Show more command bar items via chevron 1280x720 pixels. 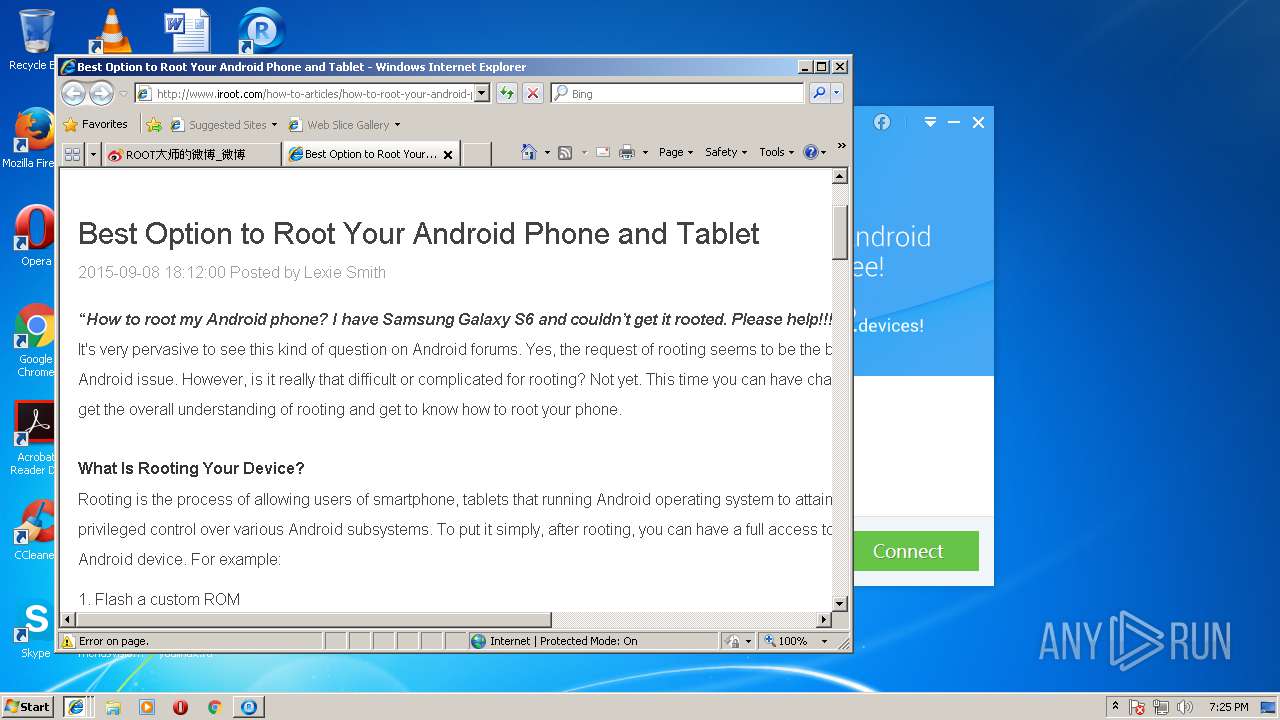click(841, 147)
